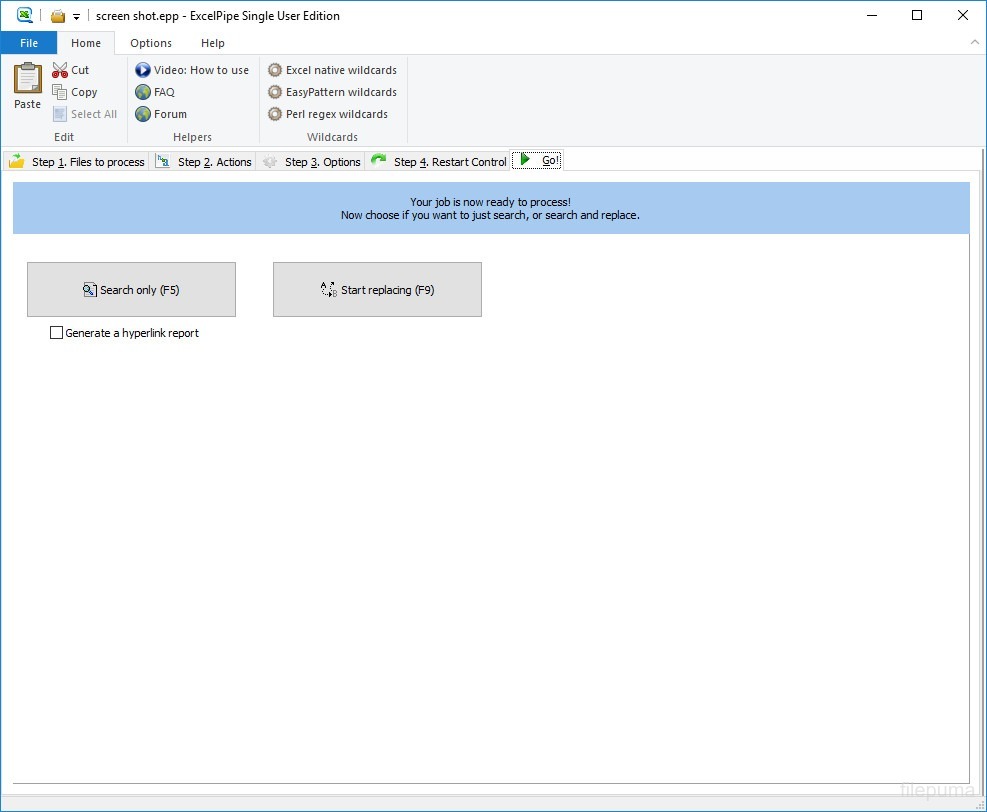Switch to Step 2. Actions tab

(204, 161)
